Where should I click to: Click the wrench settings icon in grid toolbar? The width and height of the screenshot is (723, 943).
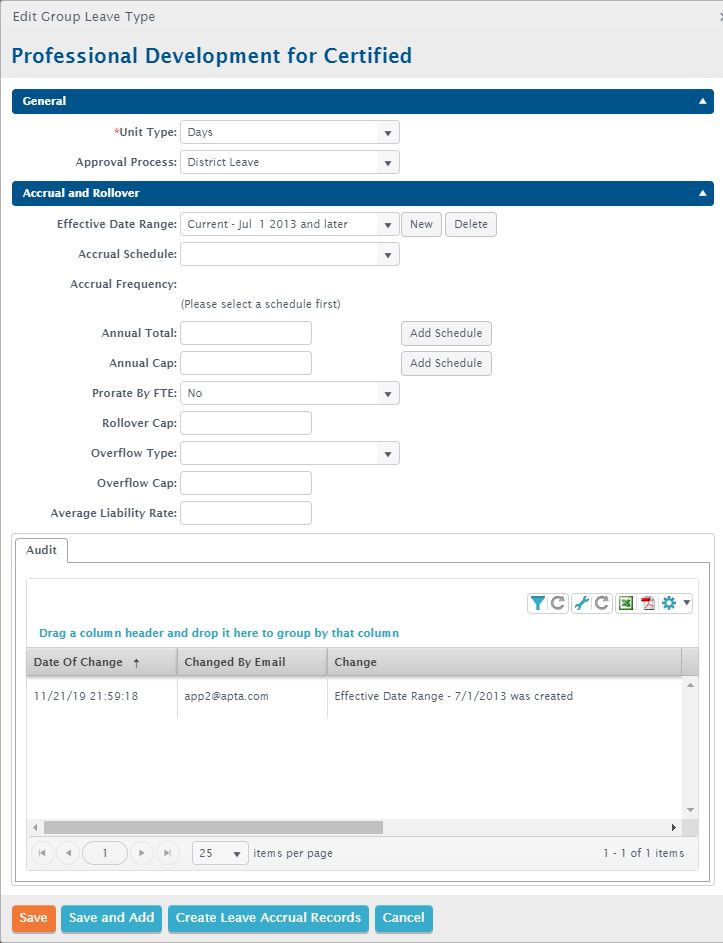click(x=581, y=603)
